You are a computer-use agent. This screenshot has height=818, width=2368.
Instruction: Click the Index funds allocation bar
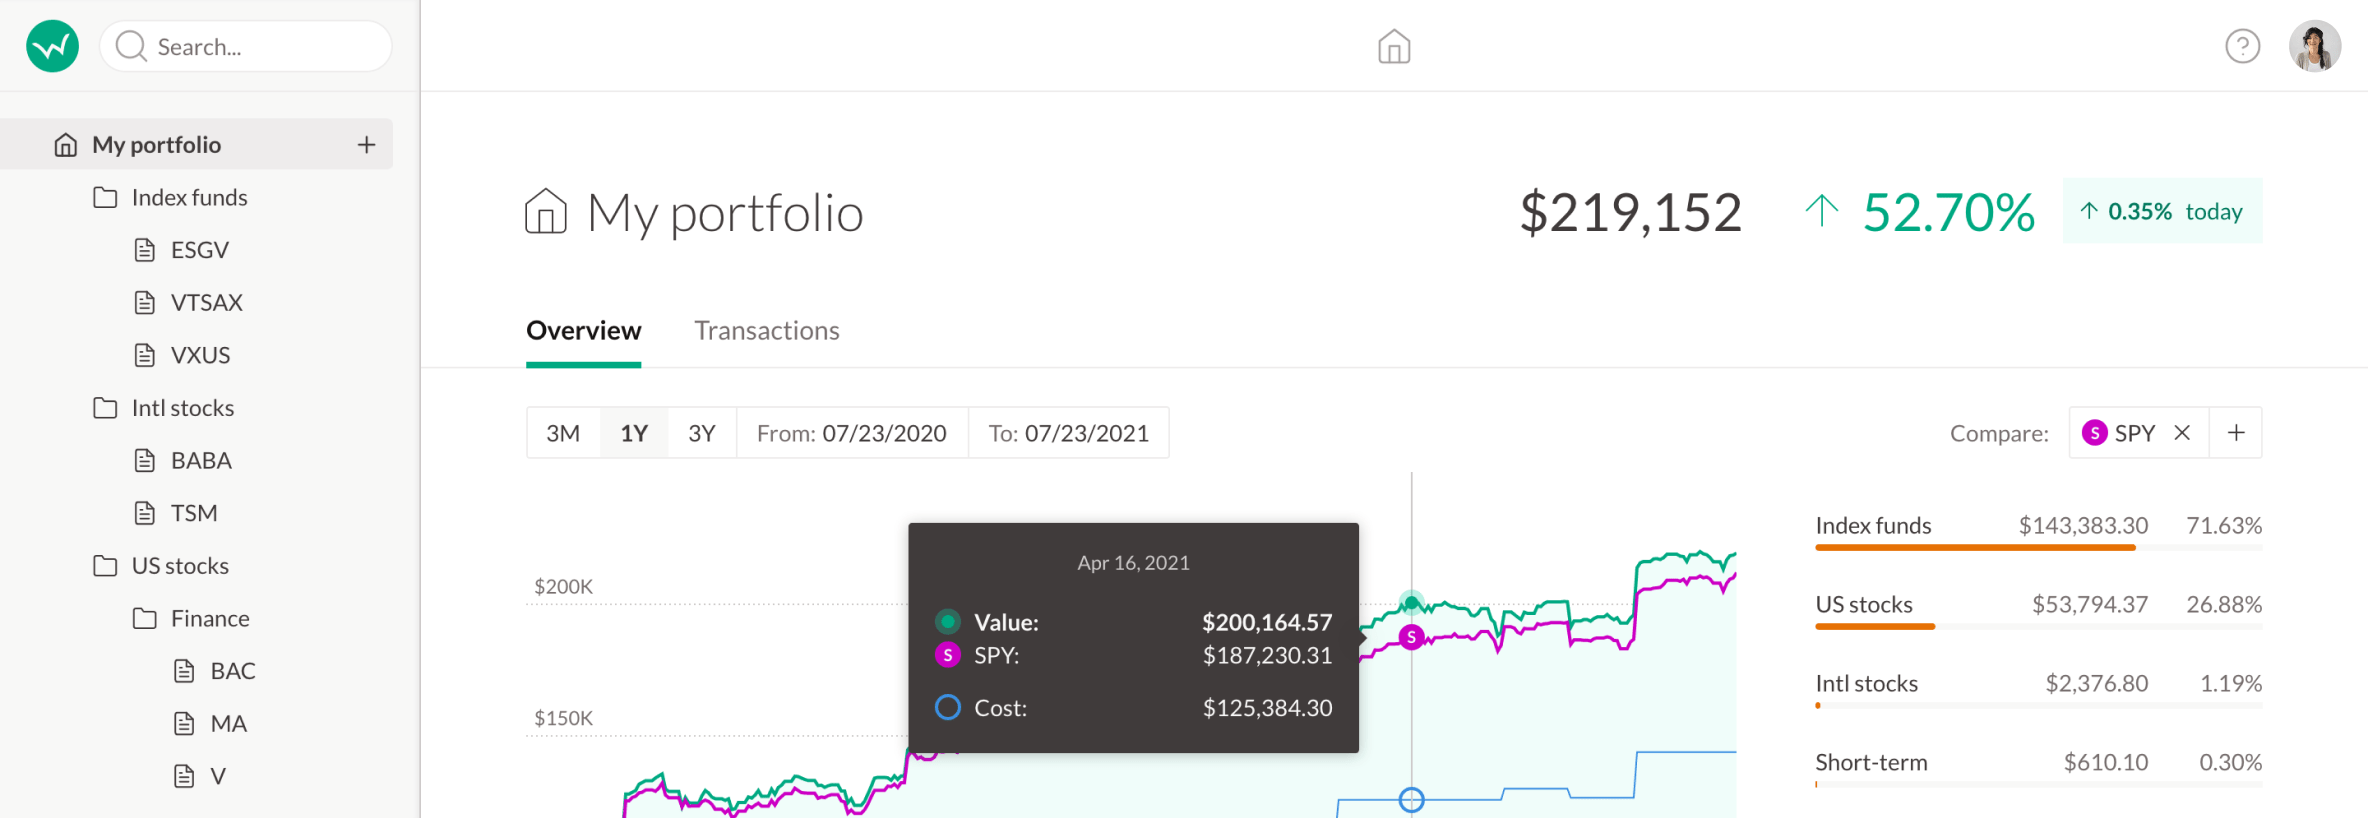click(1975, 547)
